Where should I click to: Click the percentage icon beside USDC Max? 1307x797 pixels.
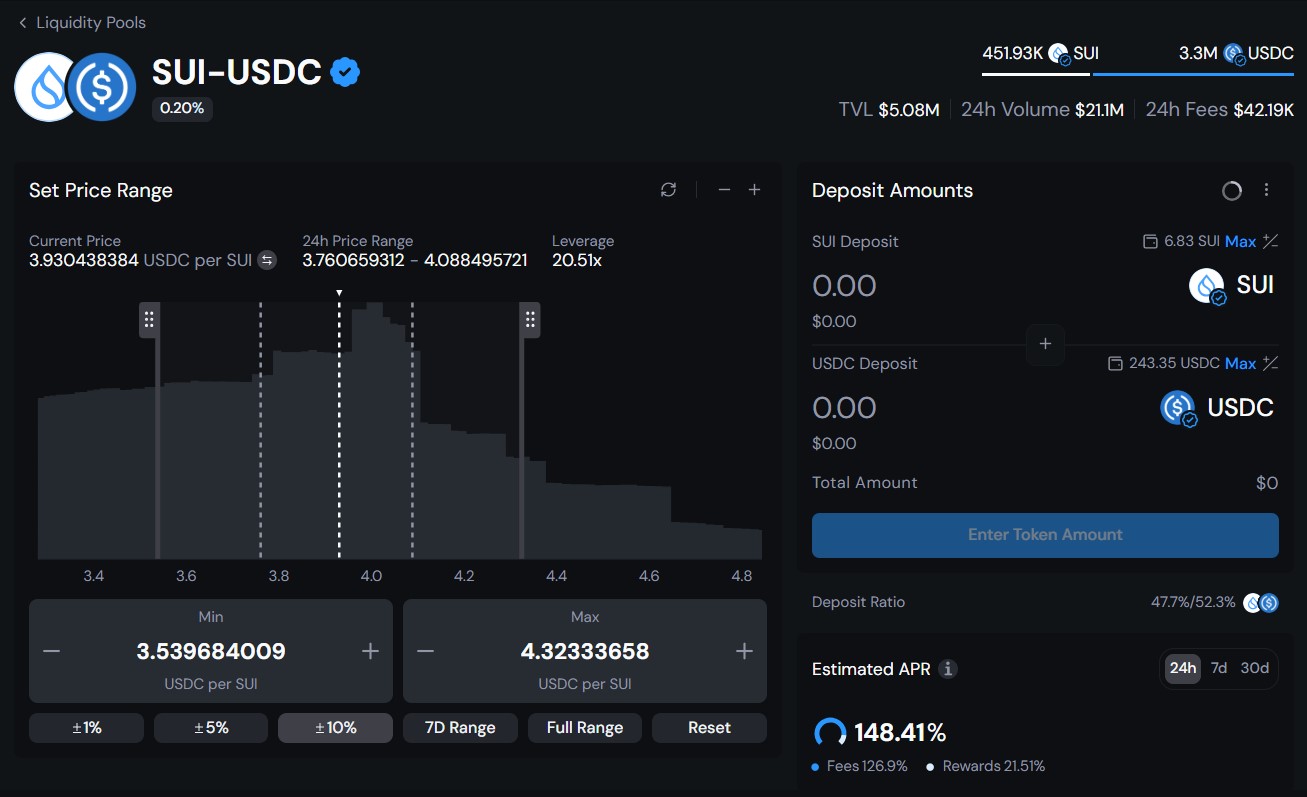click(x=1271, y=363)
